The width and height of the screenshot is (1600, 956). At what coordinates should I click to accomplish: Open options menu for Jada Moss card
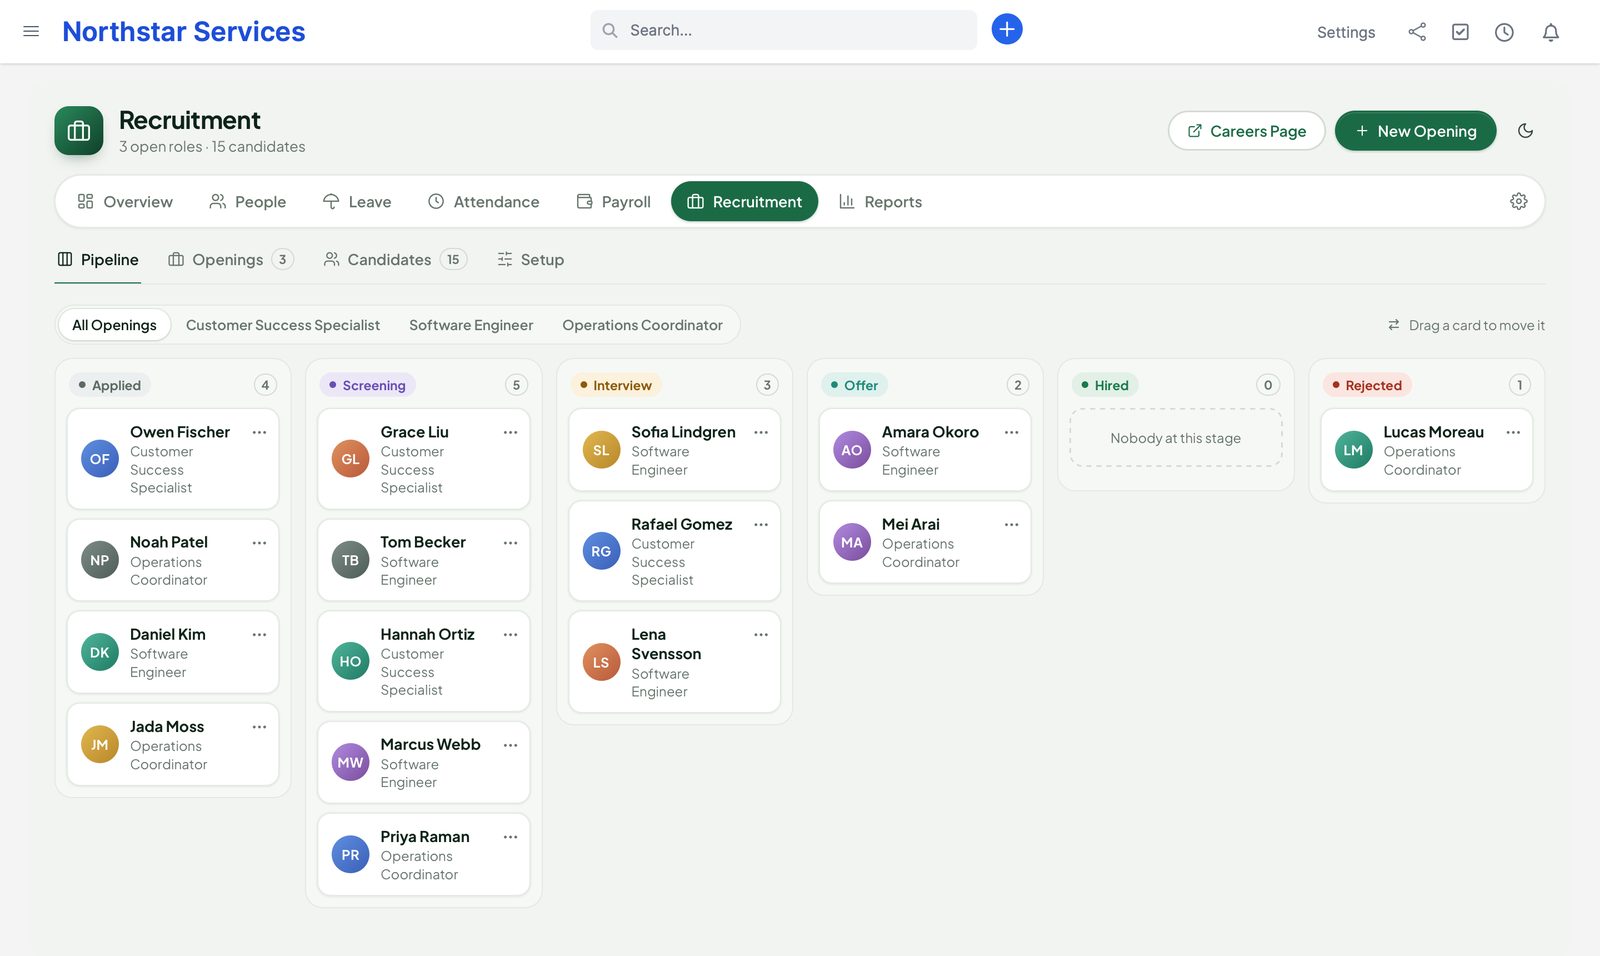[260, 726]
